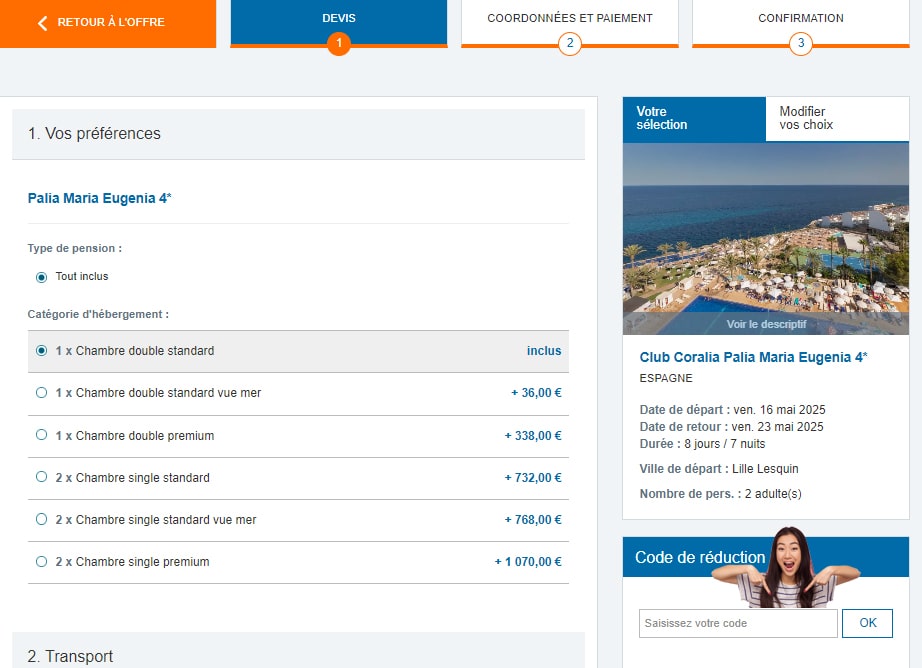Select 2 x Chambre single premium radio
922x668 pixels.
[x=41, y=561]
